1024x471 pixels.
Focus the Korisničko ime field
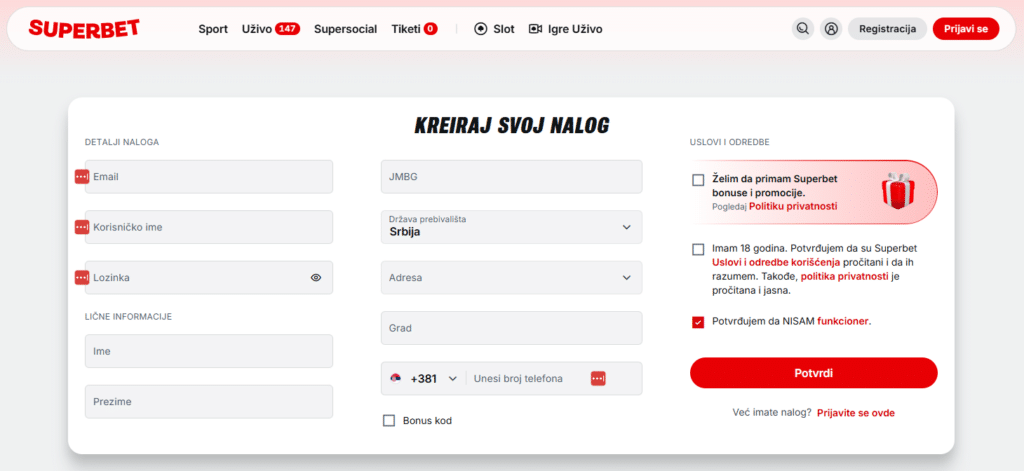(x=209, y=227)
